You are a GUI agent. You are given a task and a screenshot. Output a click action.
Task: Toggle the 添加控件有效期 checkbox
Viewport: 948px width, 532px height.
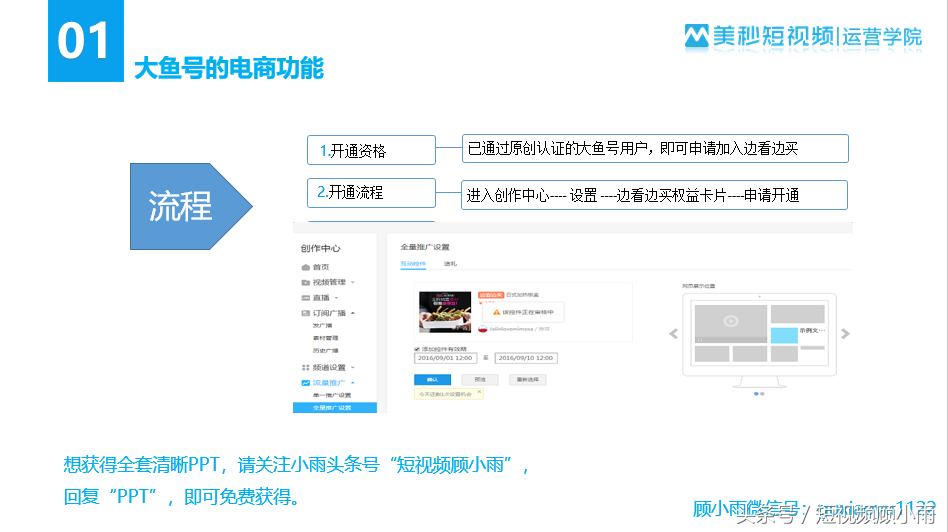pos(417,349)
